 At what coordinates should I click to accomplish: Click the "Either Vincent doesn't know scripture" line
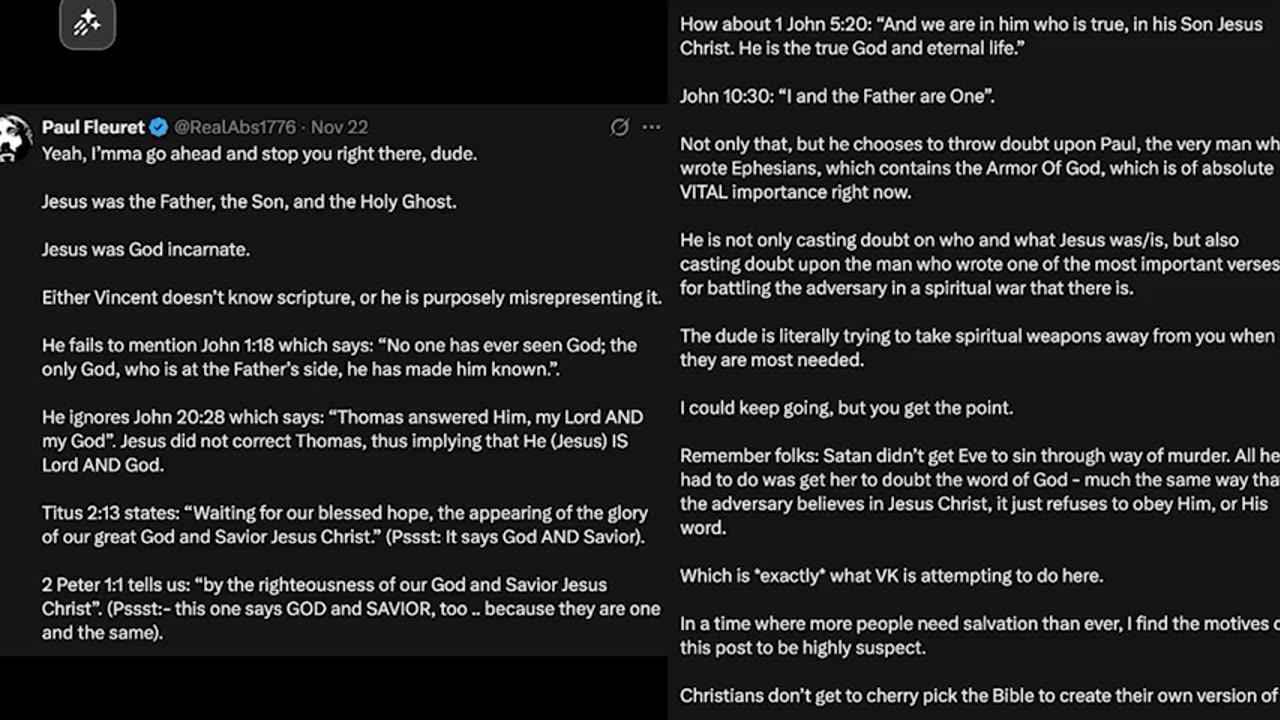(351, 297)
